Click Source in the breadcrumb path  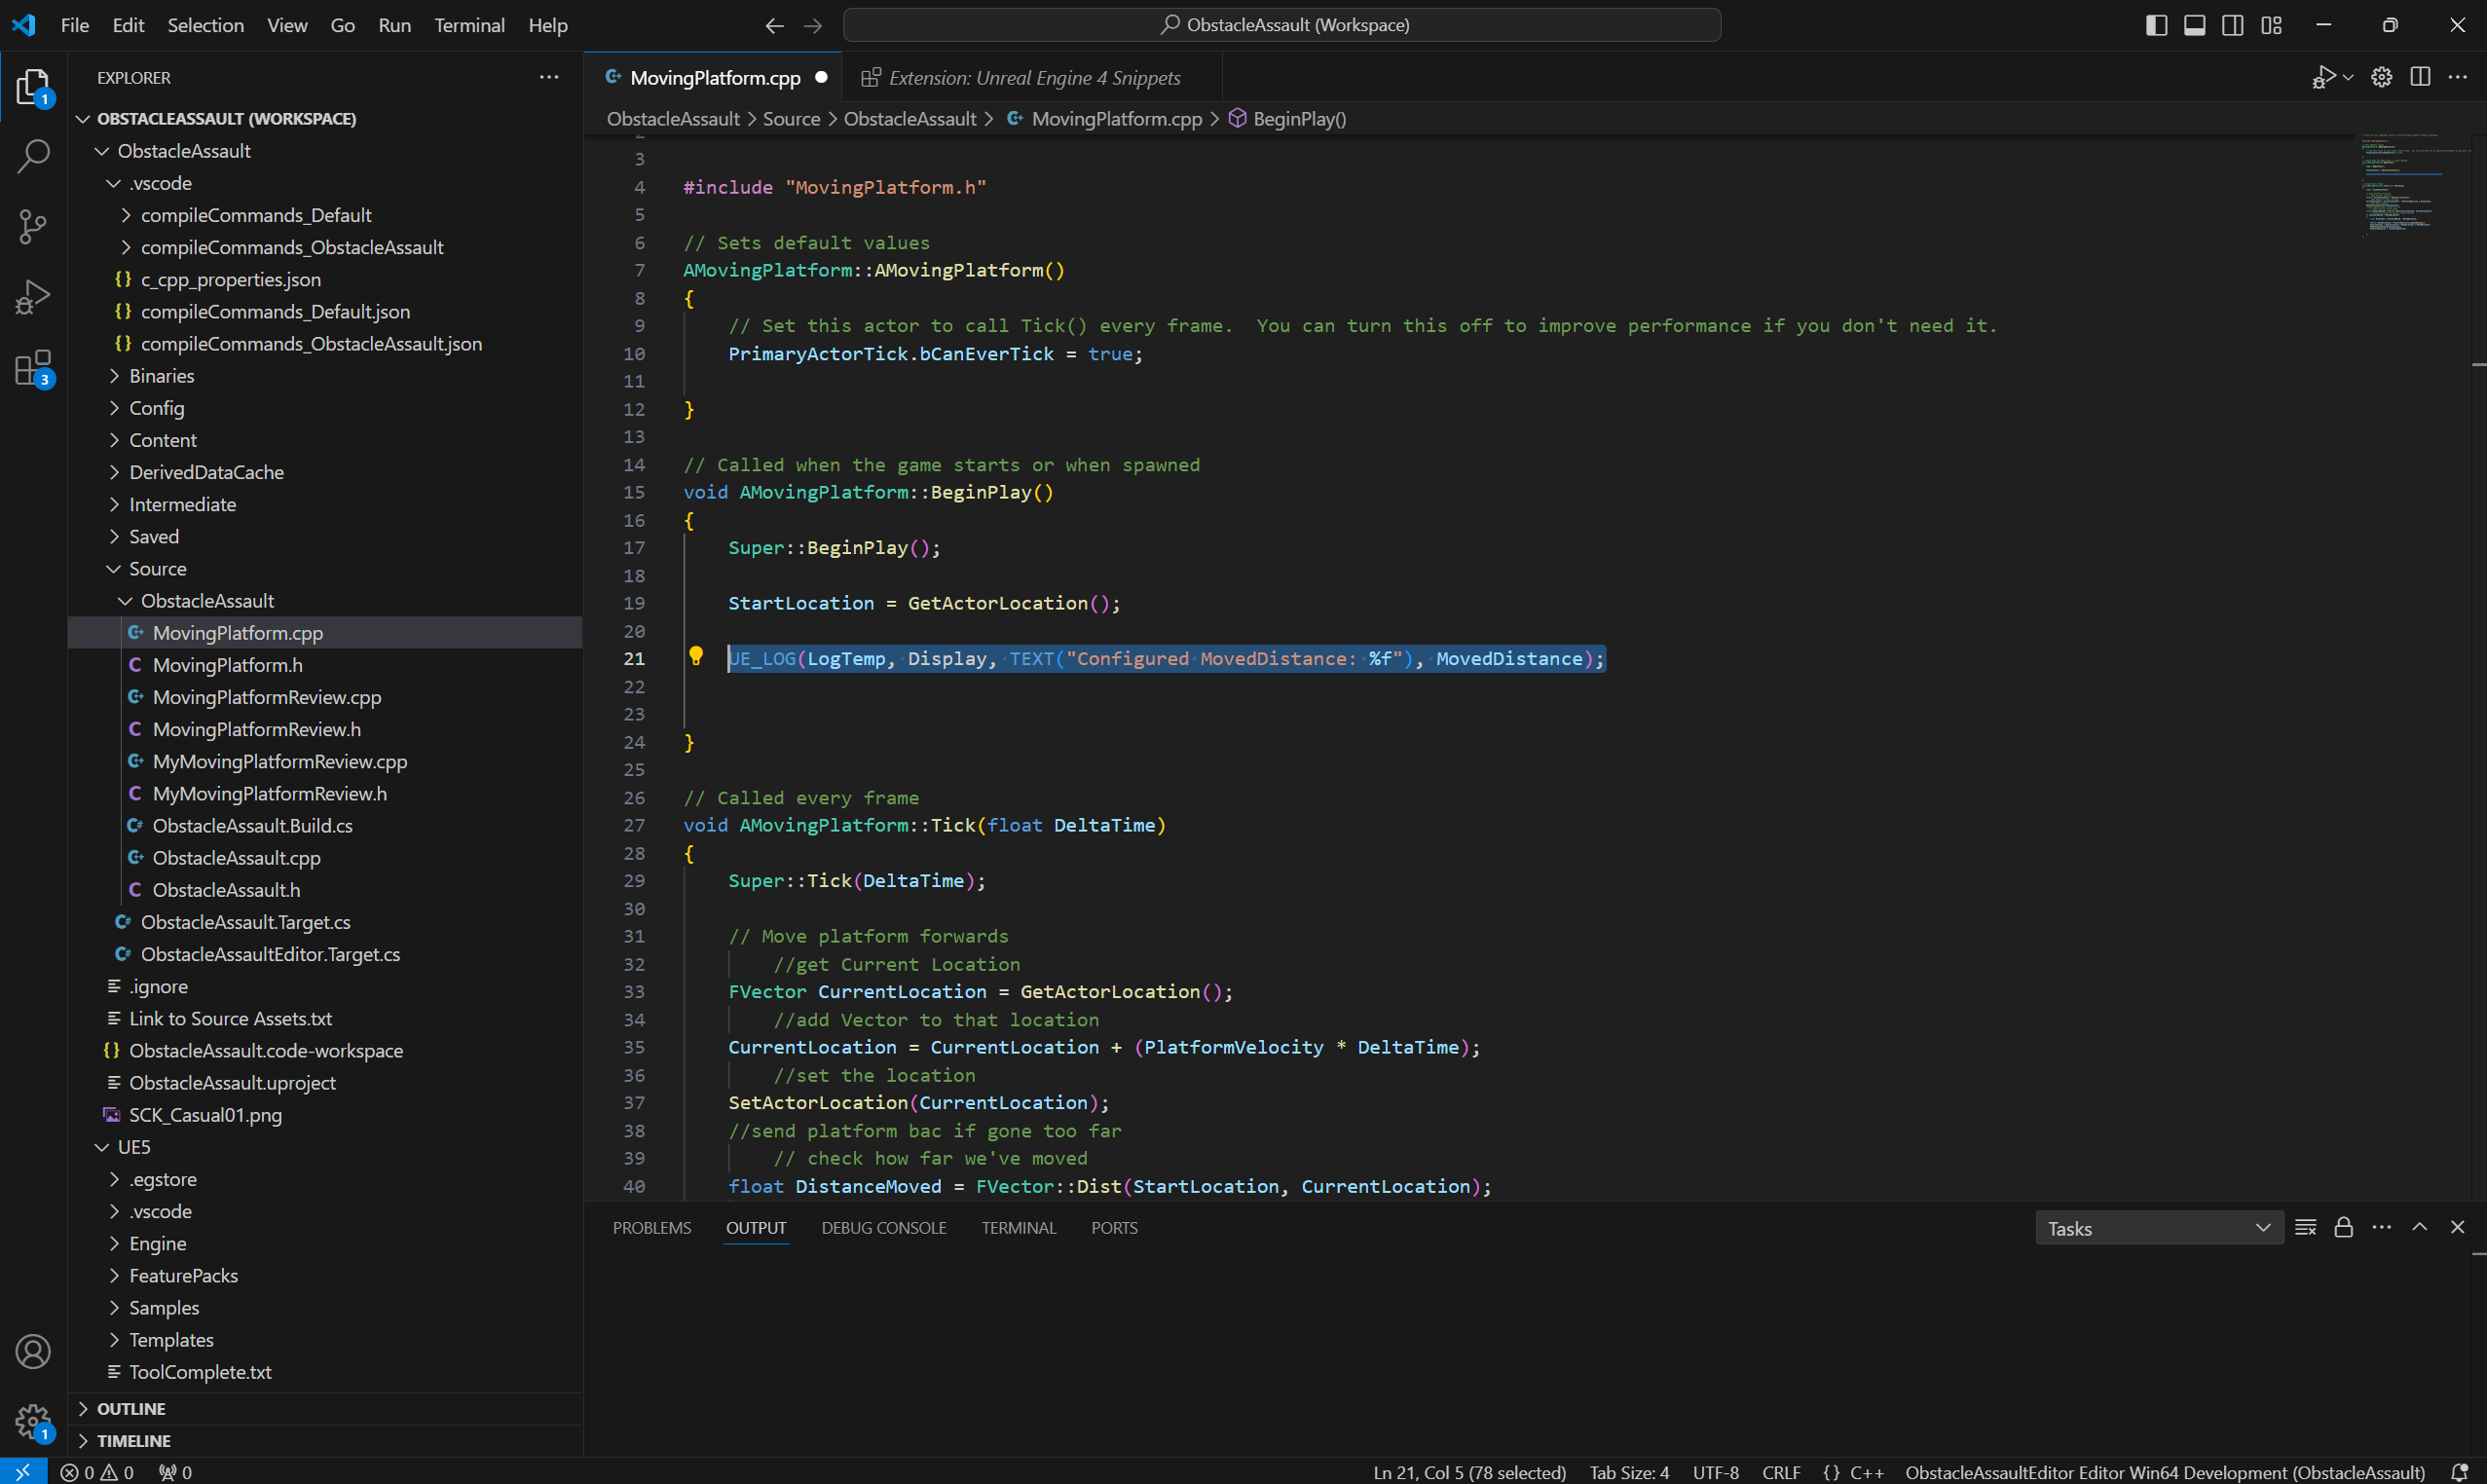tap(791, 119)
